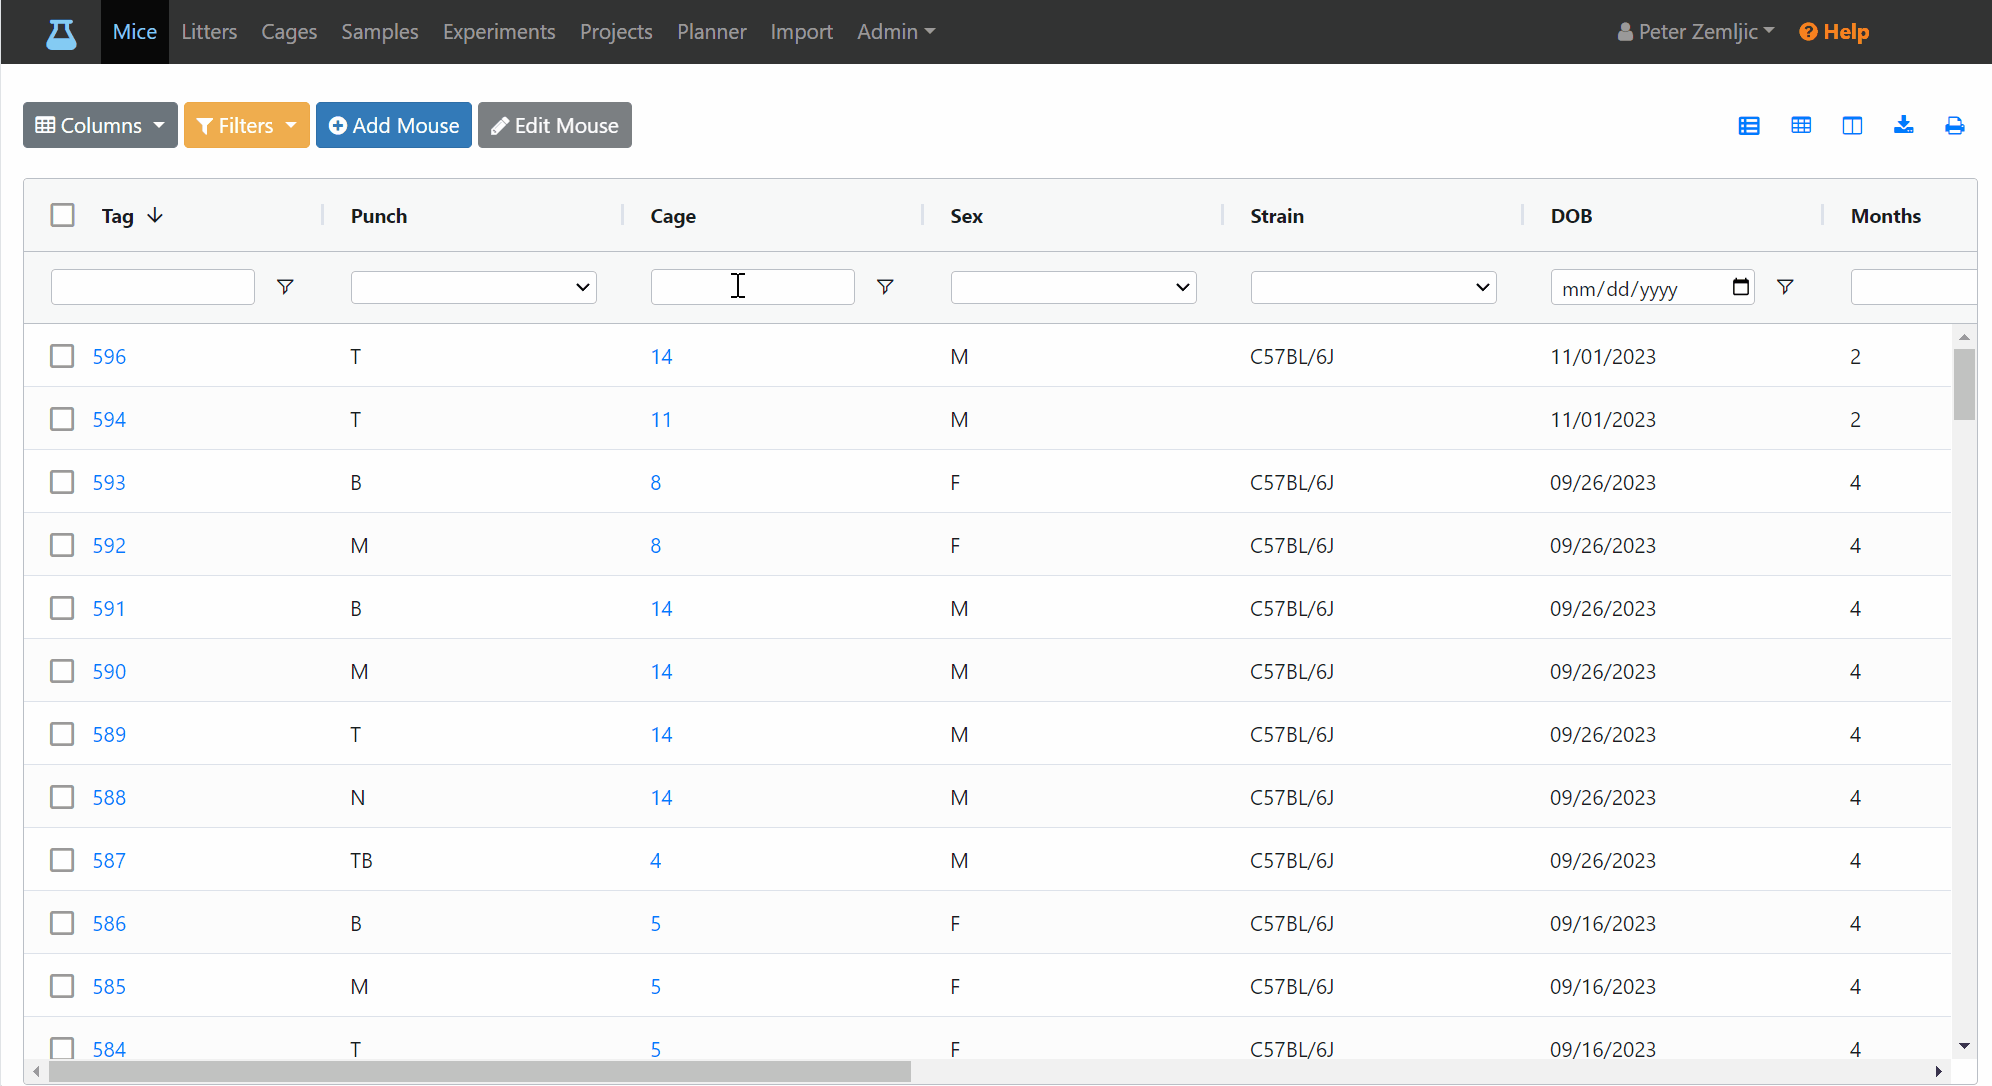Open mouse tag 594 link

pos(109,419)
